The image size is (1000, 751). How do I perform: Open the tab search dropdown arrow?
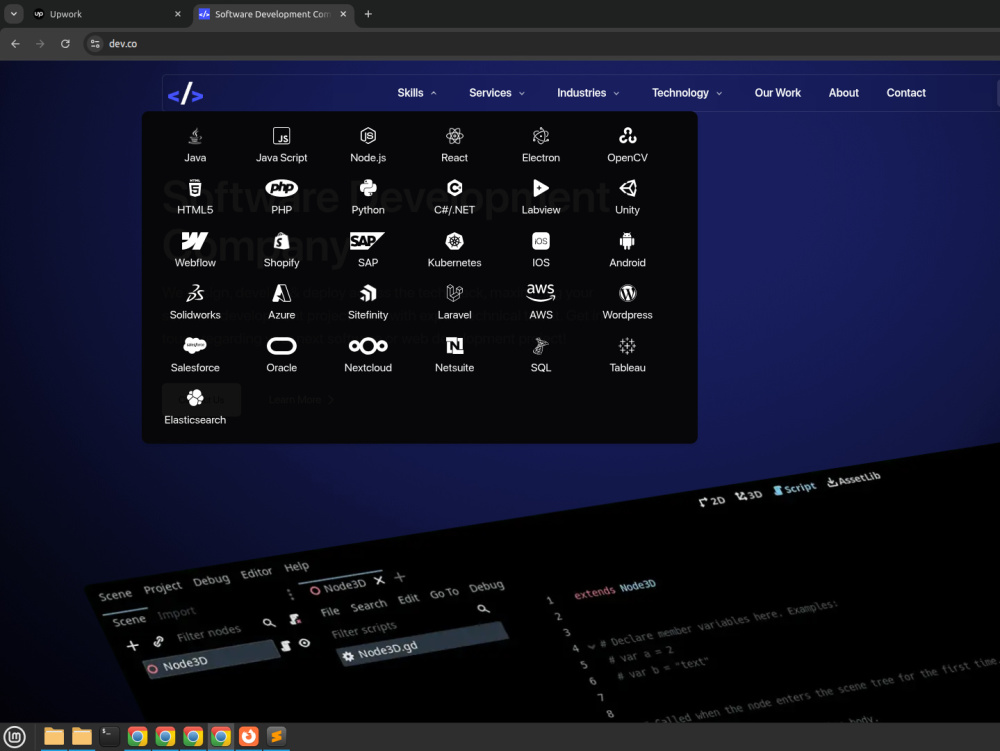point(13,13)
